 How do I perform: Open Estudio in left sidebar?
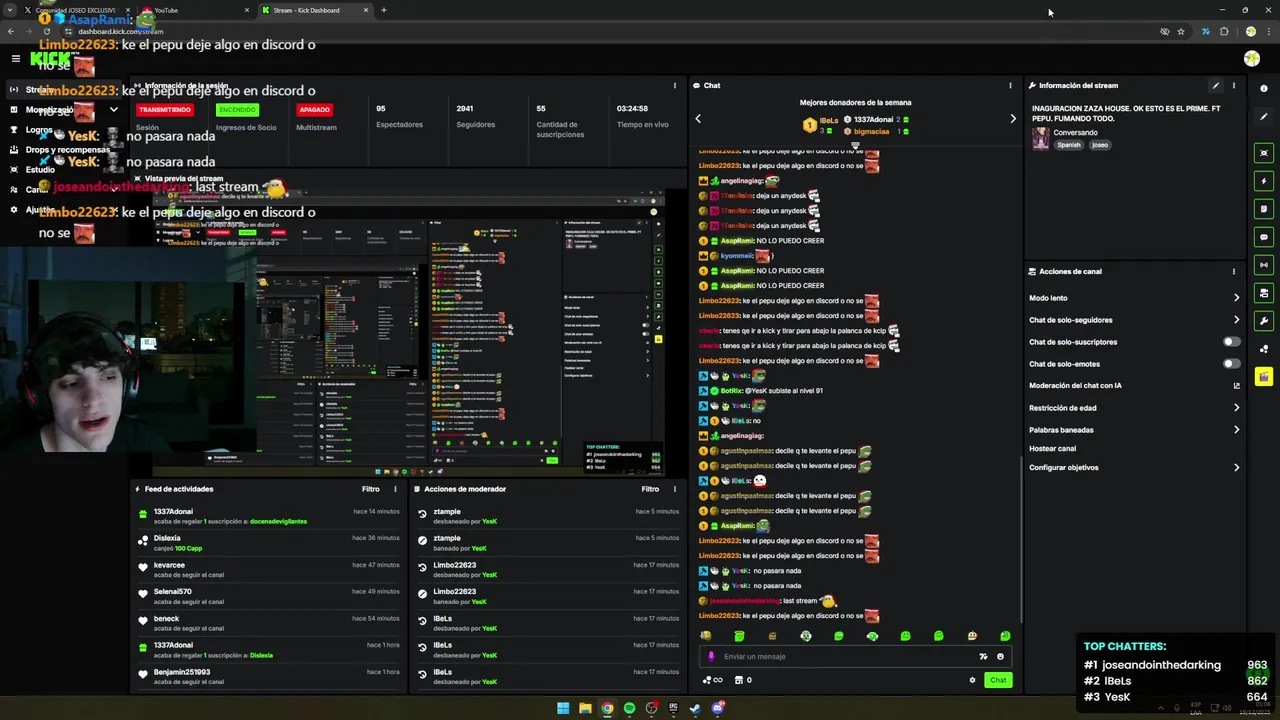pyautogui.click(x=40, y=170)
